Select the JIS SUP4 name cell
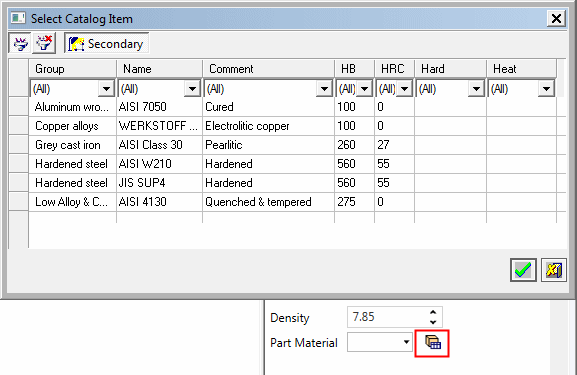The width and height of the screenshot is (577, 375). (x=159, y=183)
